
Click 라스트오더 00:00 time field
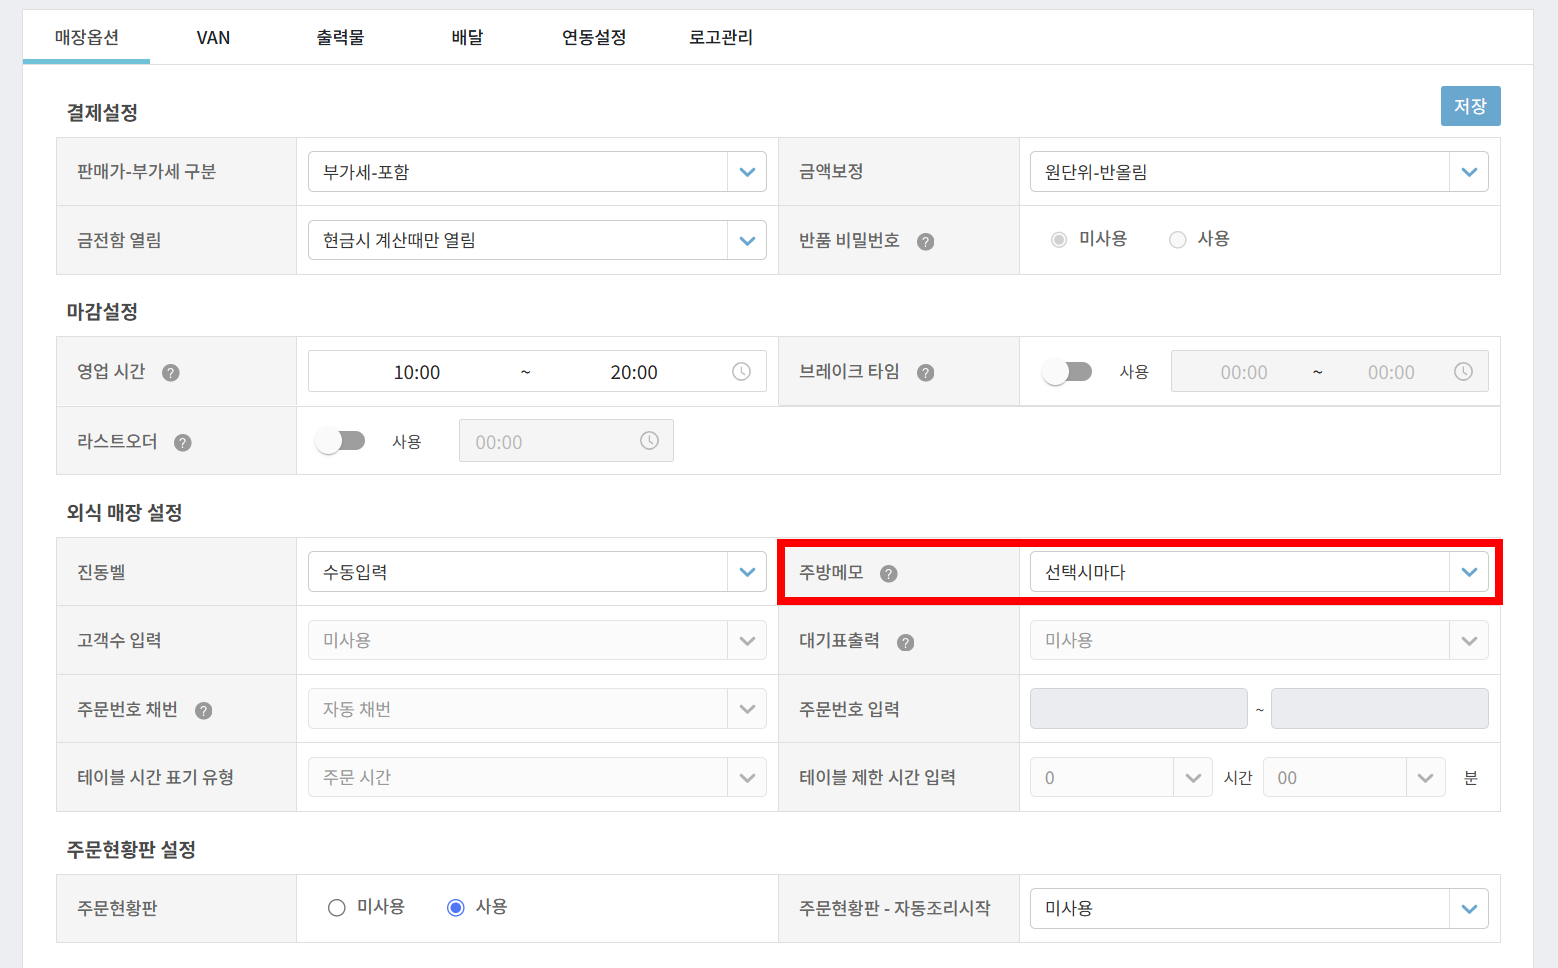[566, 441]
